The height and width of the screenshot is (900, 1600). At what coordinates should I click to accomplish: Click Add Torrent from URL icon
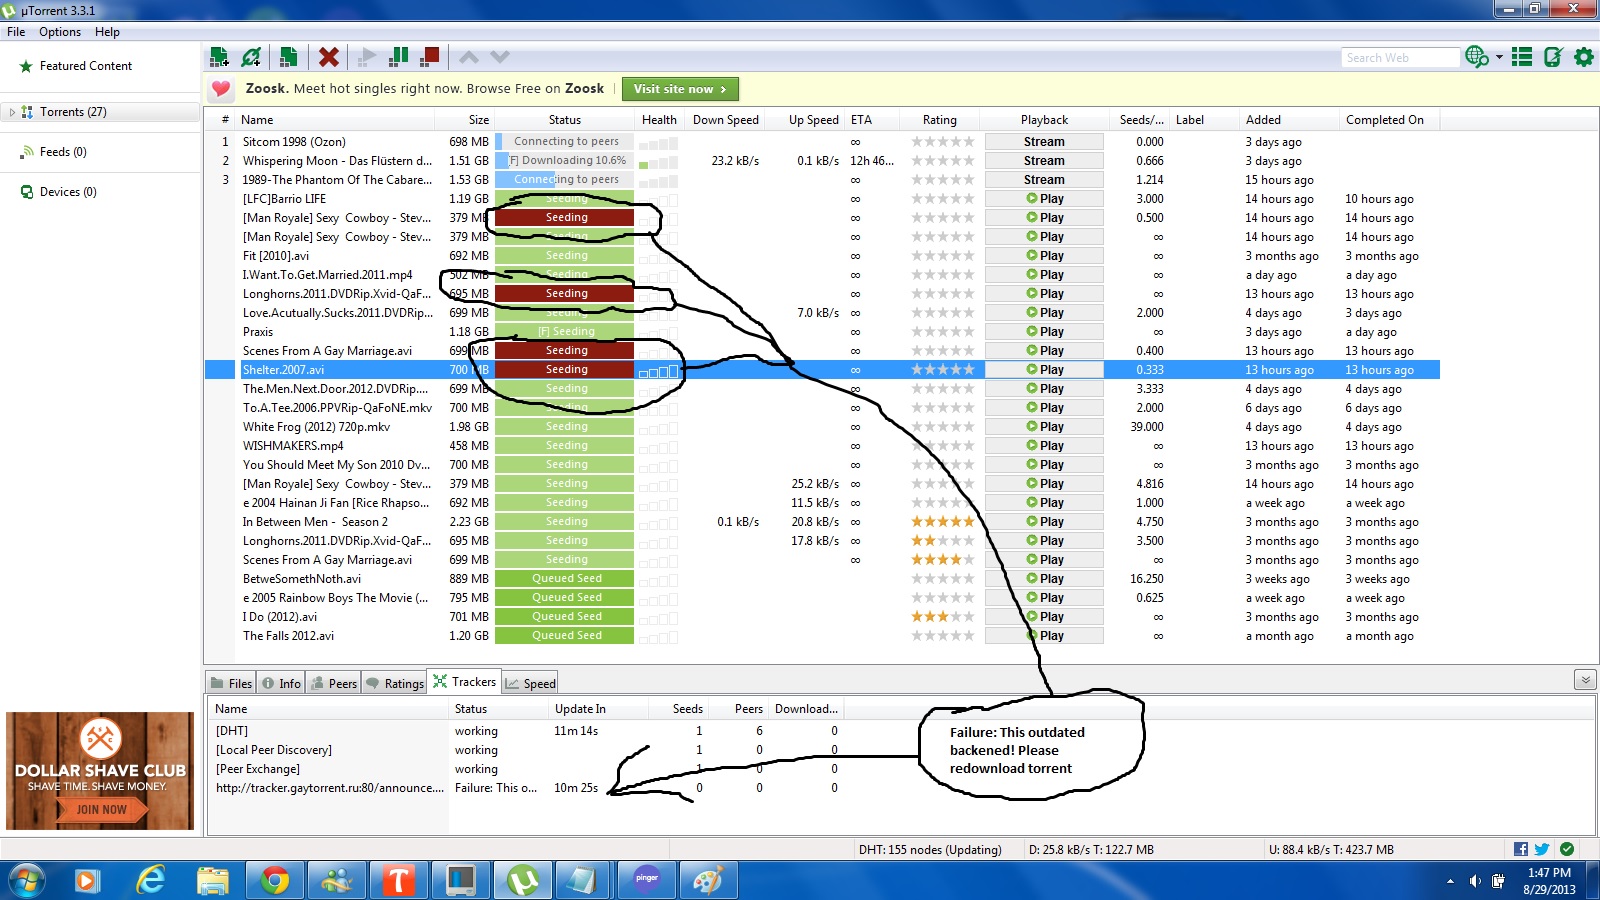pyautogui.click(x=251, y=57)
